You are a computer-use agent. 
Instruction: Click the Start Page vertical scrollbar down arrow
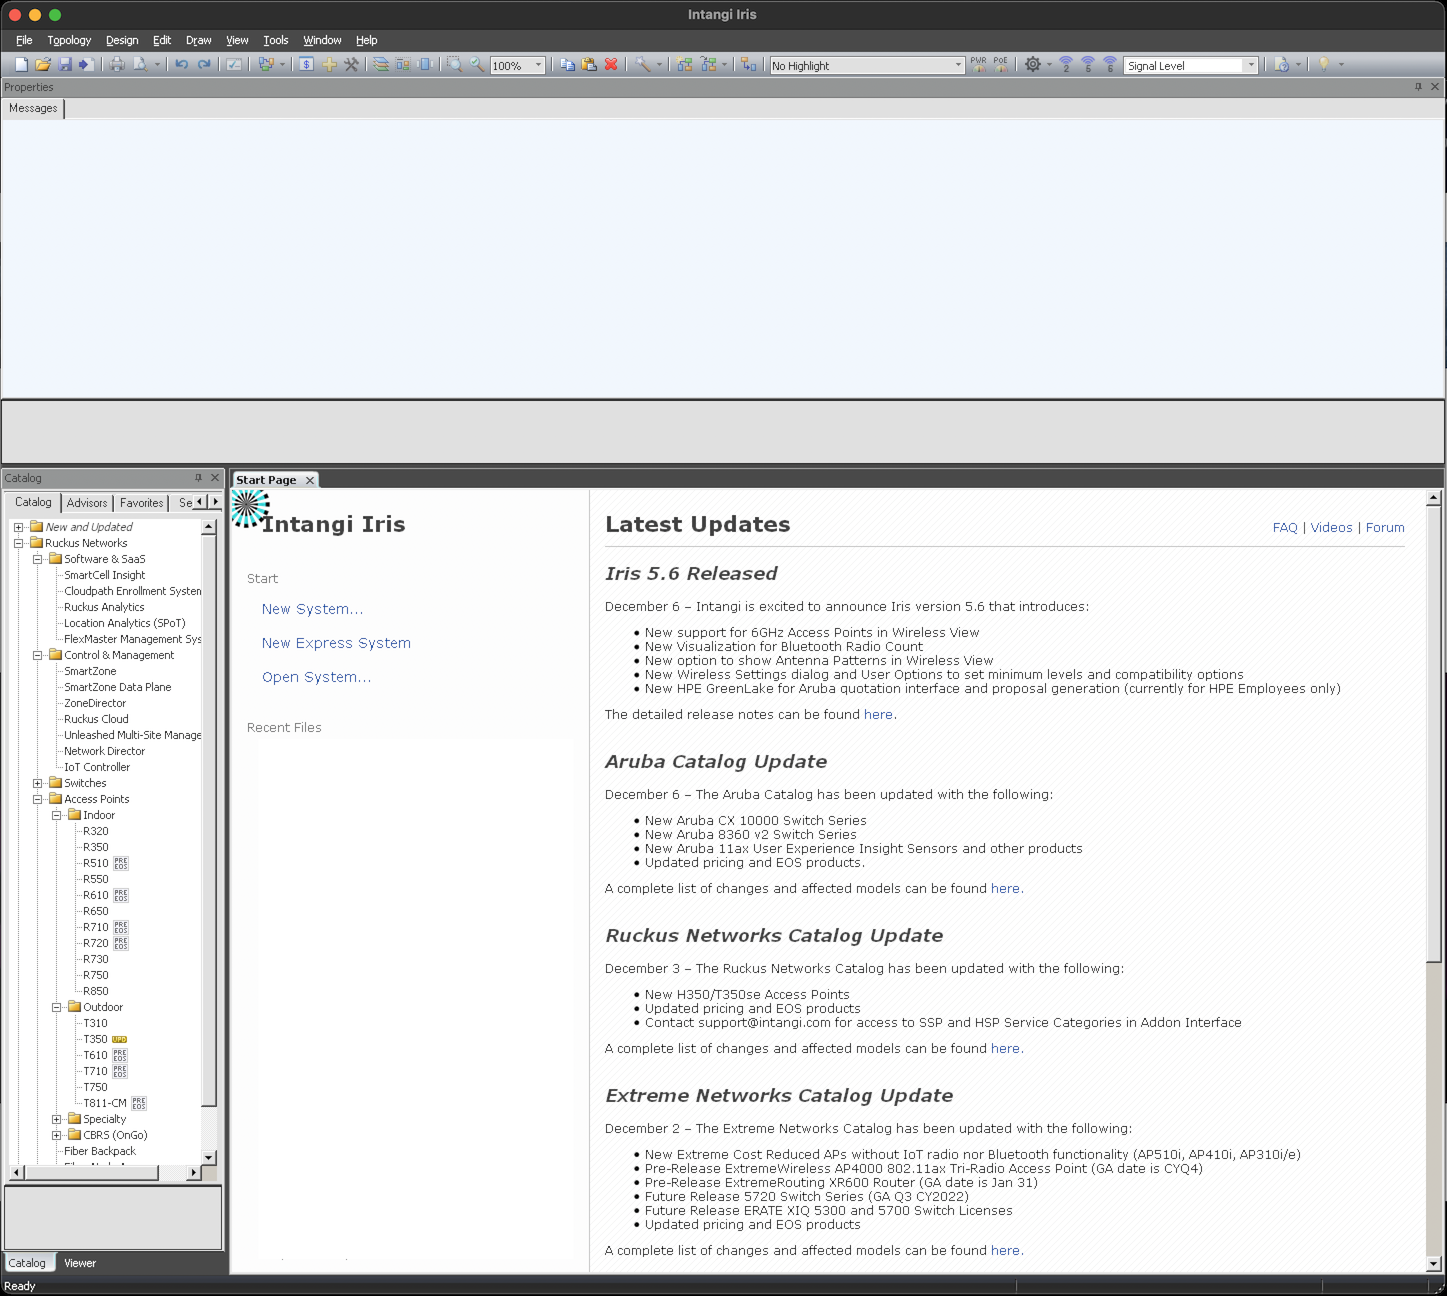click(x=1433, y=1264)
